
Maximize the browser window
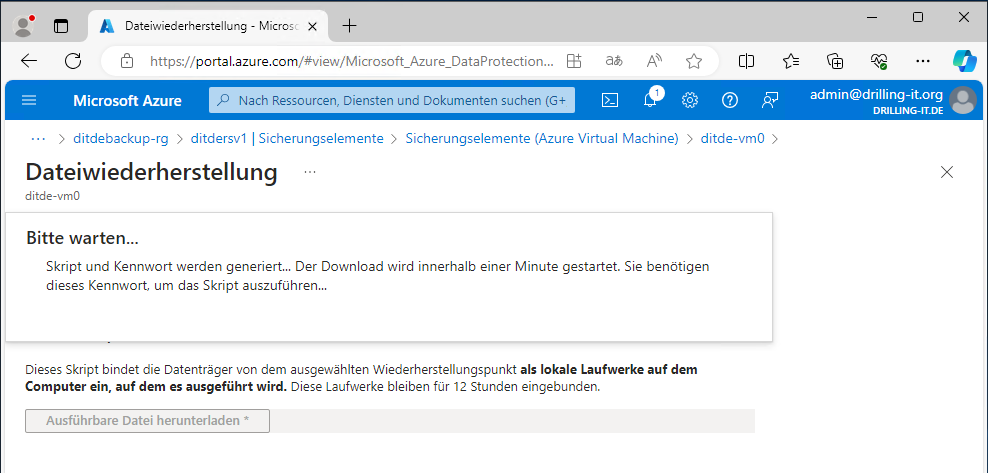[918, 18]
